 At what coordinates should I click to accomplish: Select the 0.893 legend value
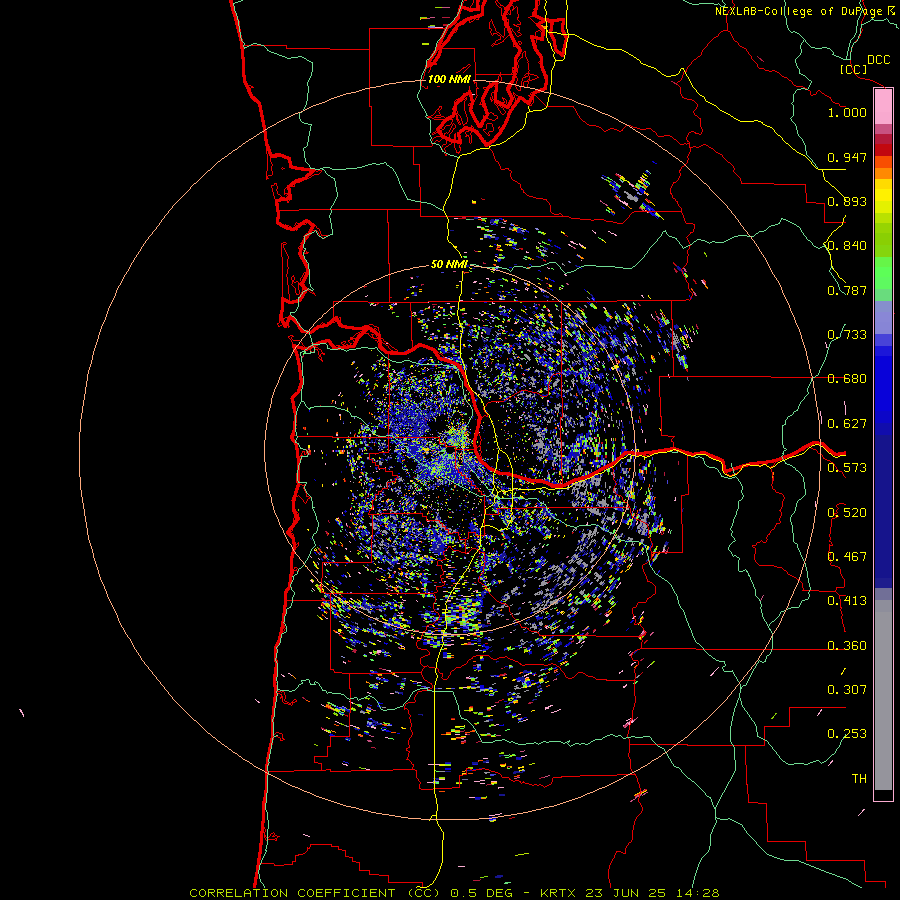click(x=847, y=201)
